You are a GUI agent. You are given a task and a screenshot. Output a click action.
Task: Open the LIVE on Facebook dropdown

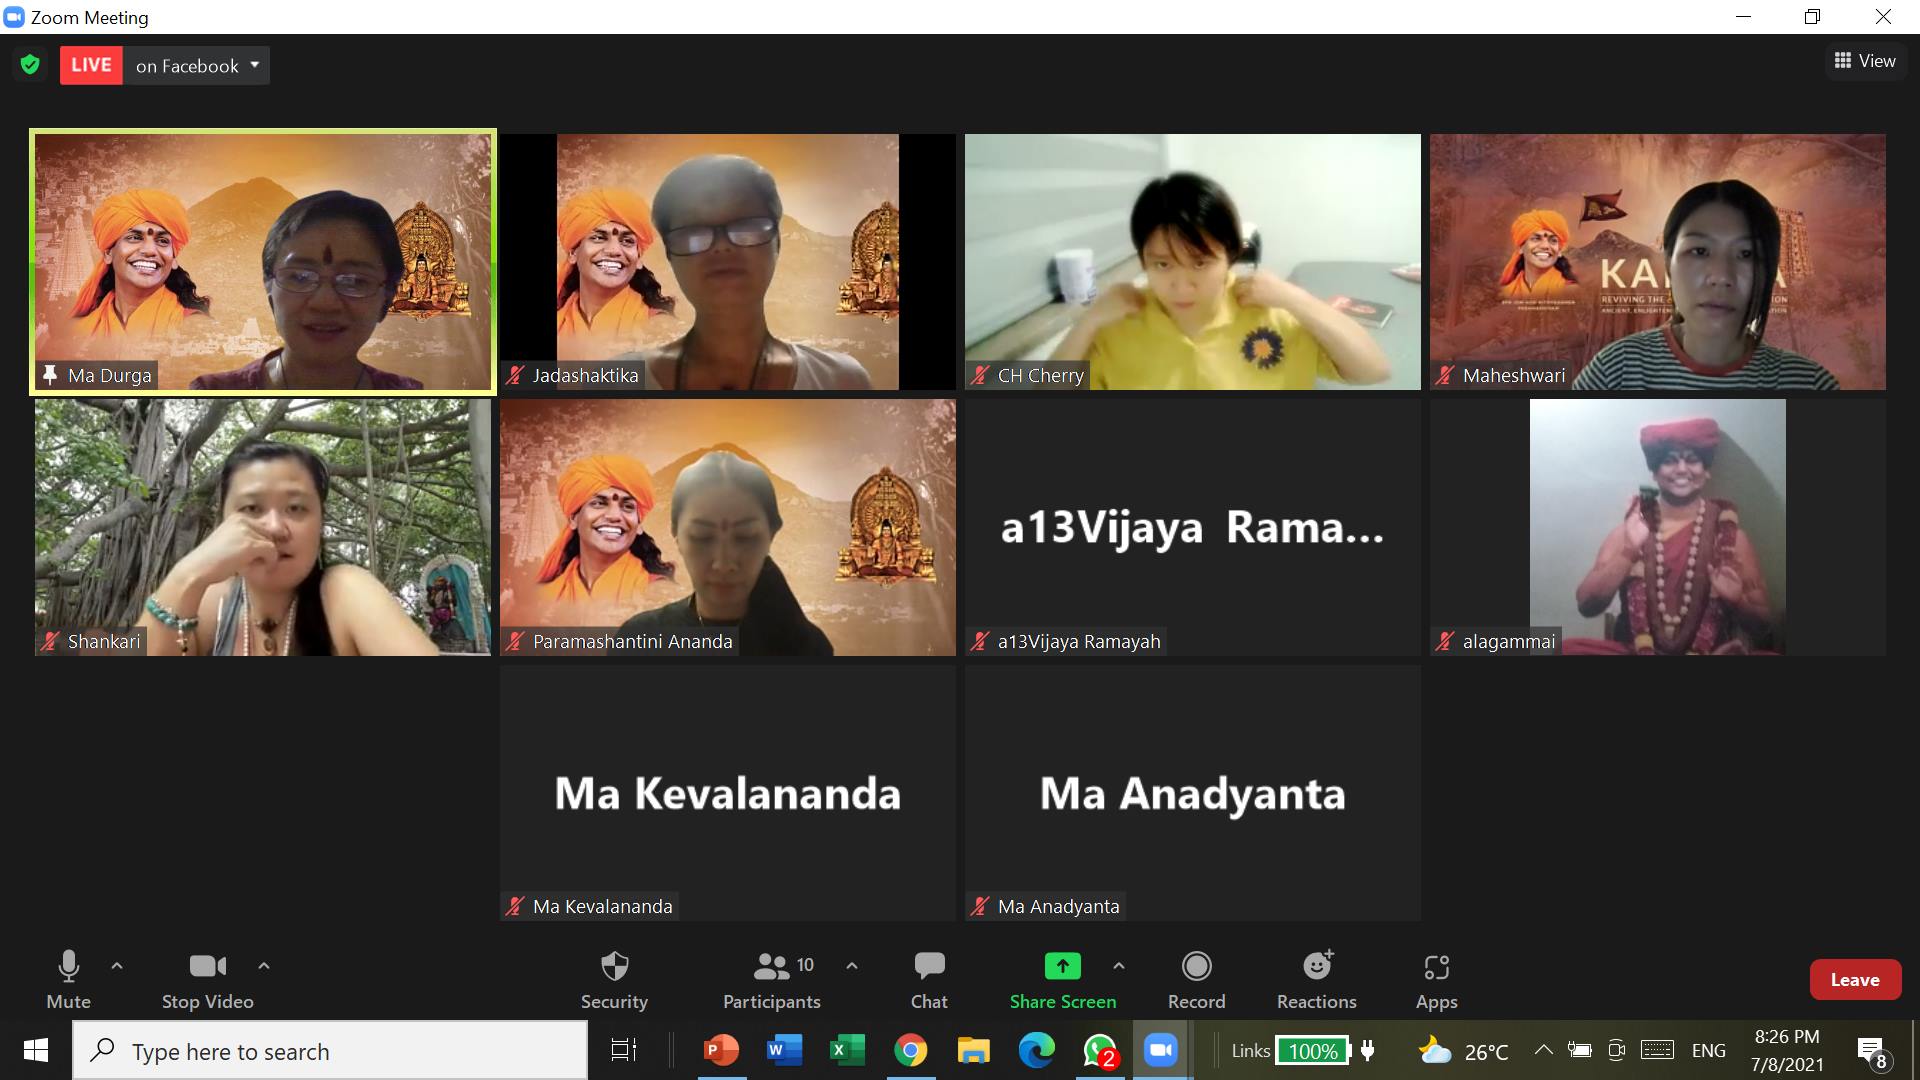pos(255,65)
